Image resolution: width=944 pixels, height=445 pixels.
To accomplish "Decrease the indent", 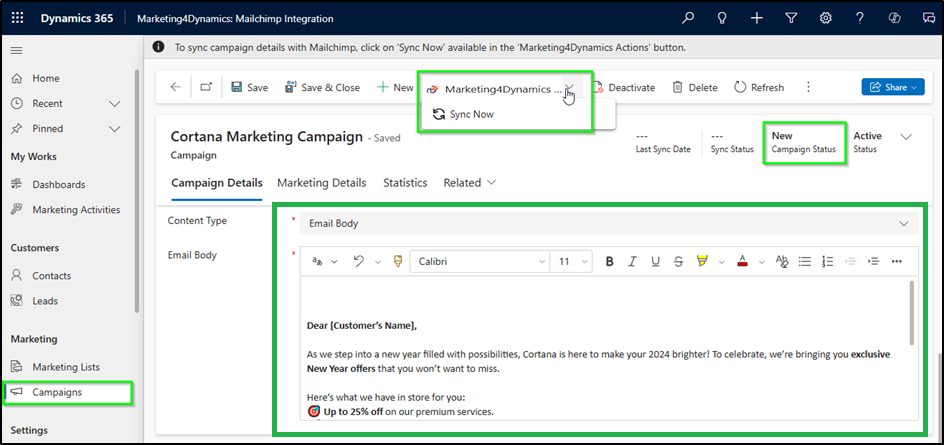I will pyautogui.click(x=851, y=261).
